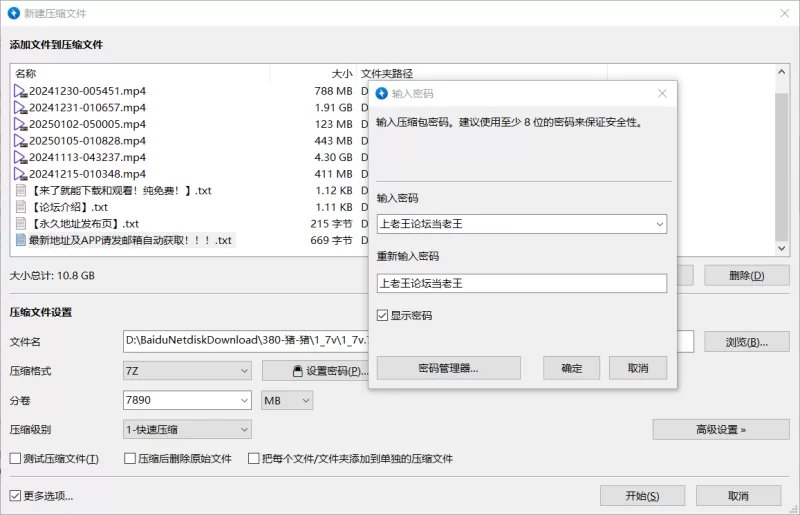Image resolution: width=800 pixels, height=515 pixels.
Task: Select file 20241215-010348.mp4
Action: (87, 174)
